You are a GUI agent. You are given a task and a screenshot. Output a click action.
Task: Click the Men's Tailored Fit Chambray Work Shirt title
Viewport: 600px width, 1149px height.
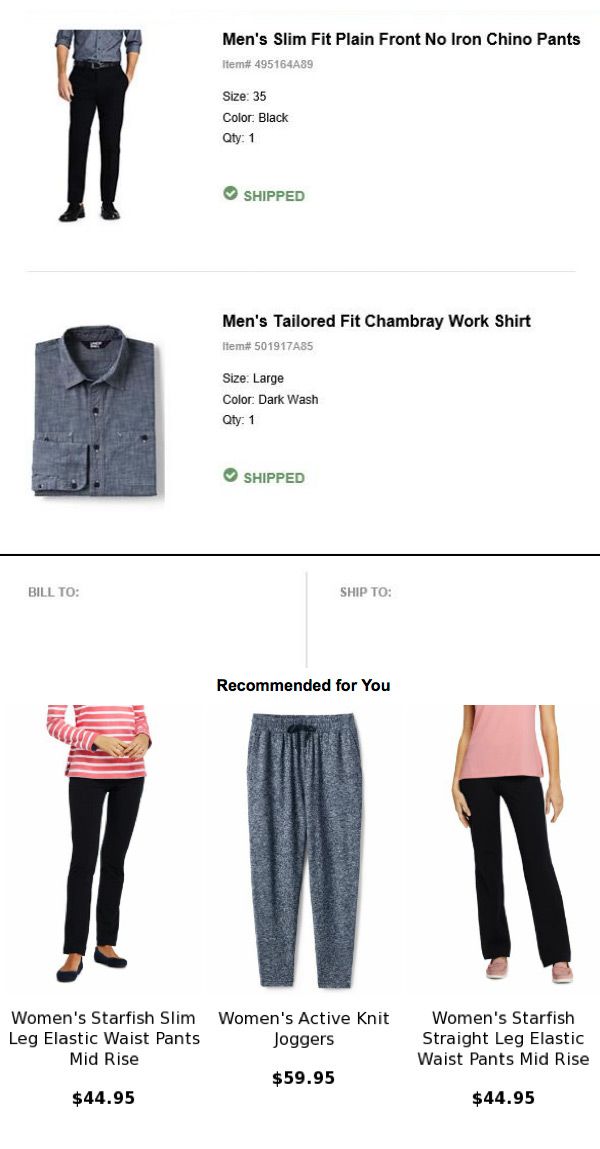376,321
